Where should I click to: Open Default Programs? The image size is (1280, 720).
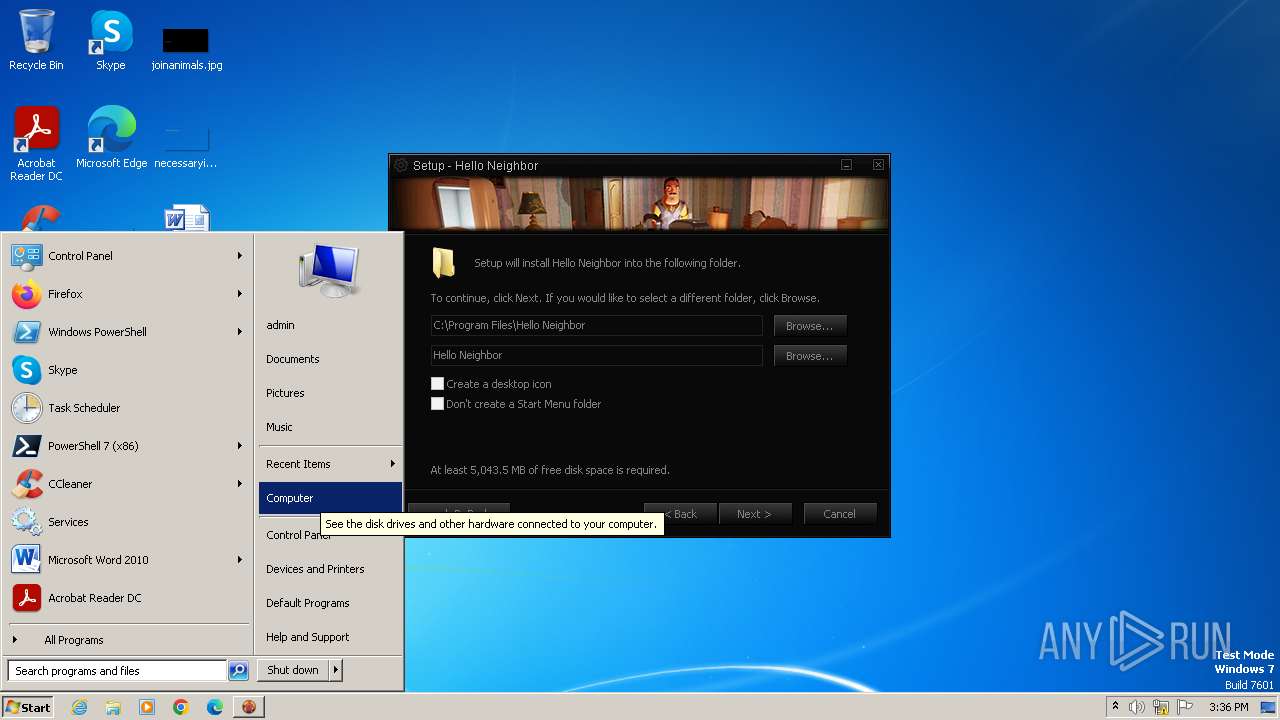tap(330, 603)
